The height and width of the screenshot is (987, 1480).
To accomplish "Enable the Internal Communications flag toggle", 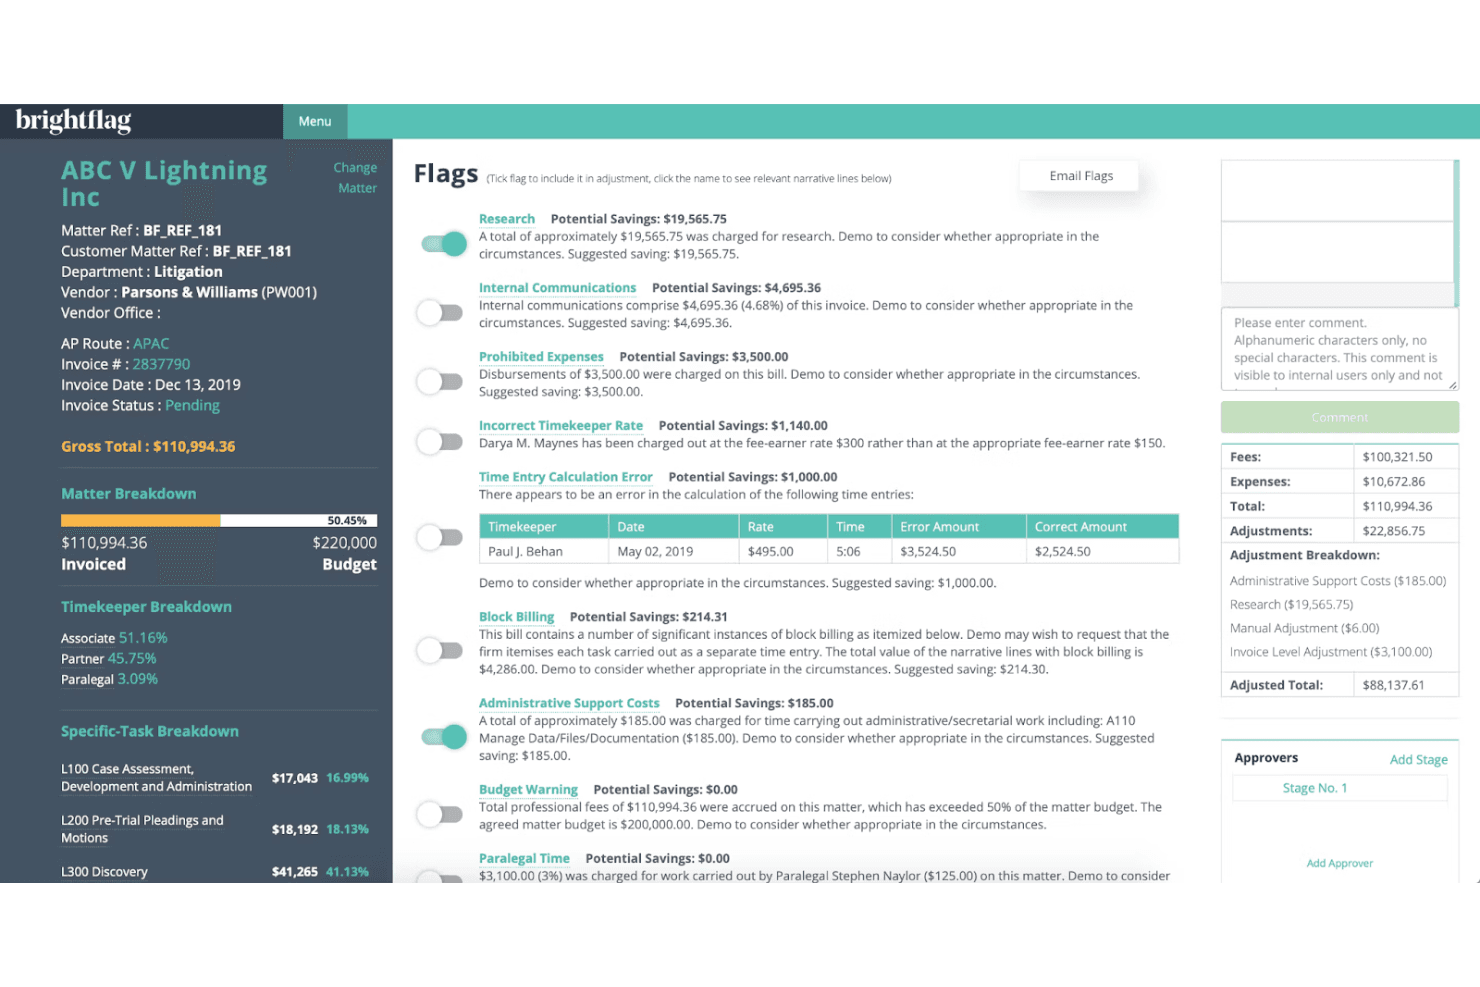I will pyautogui.click(x=440, y=313).
